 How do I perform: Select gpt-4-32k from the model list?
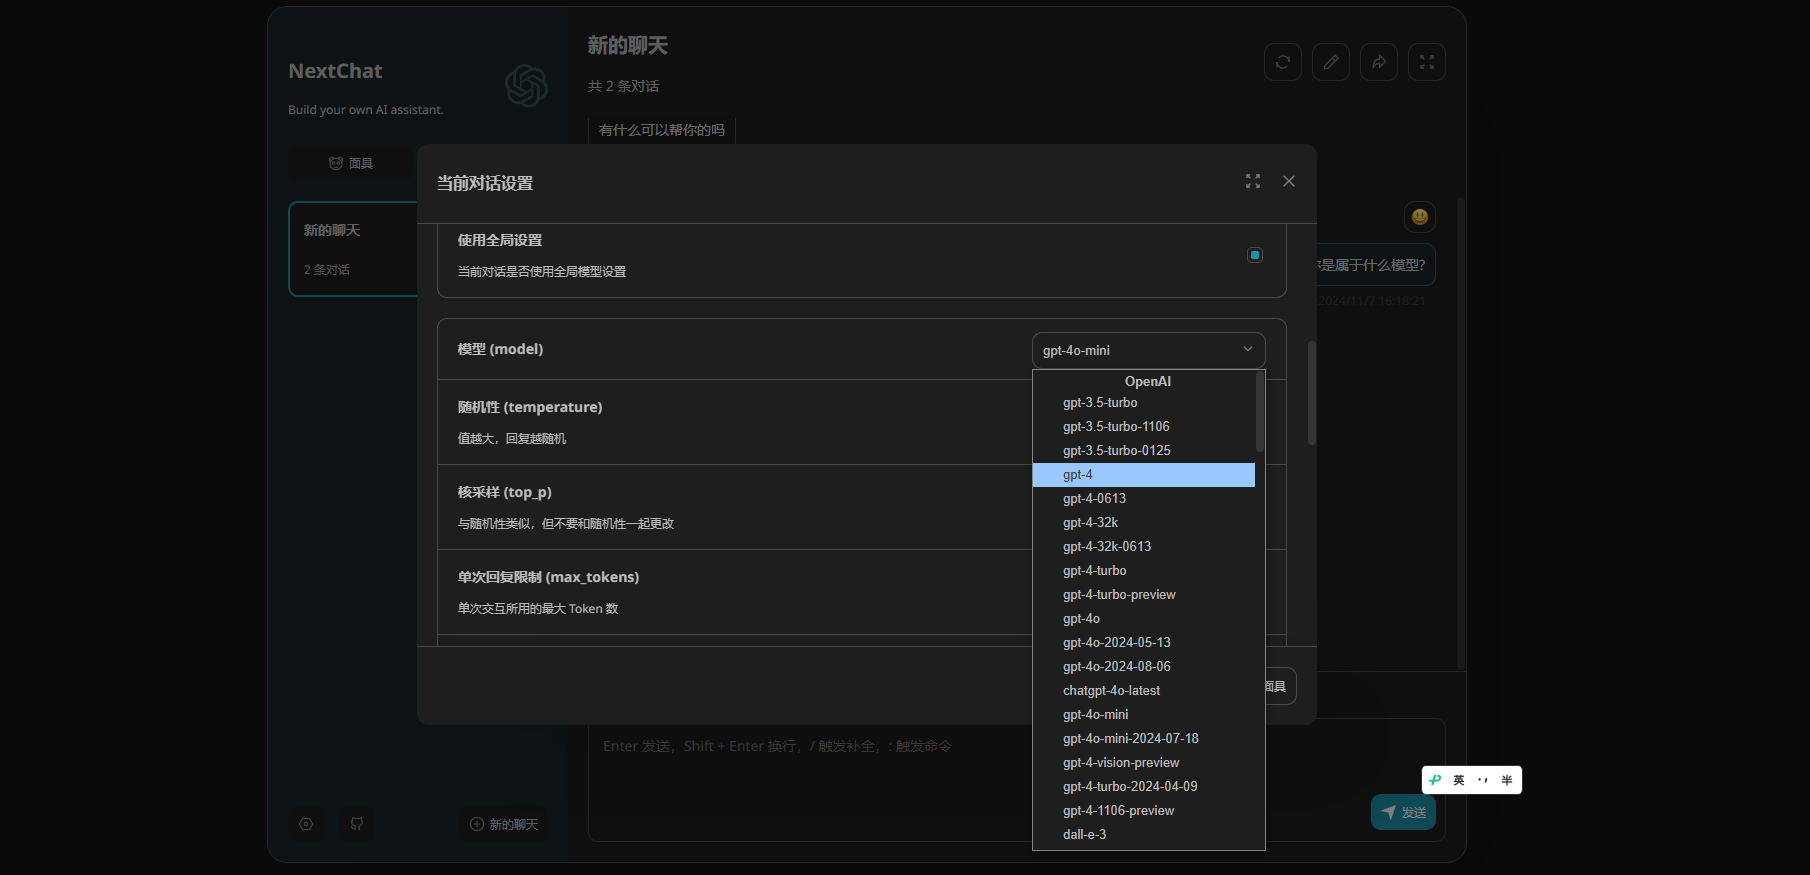pos(1144,523)
